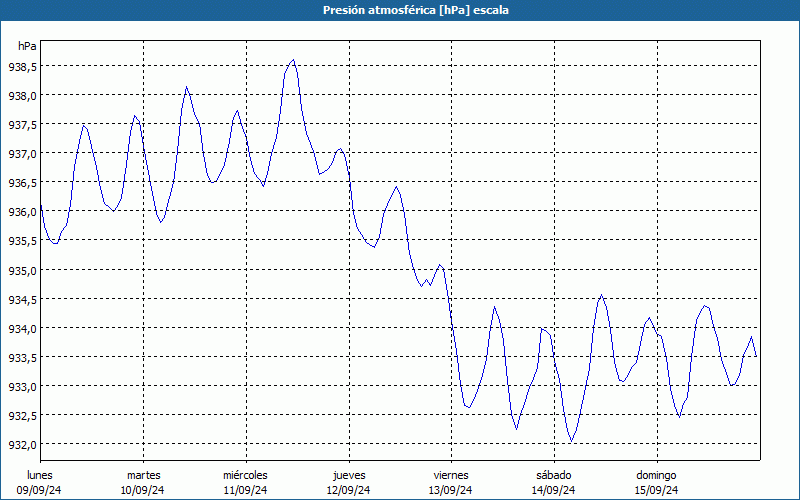The width and height of the screenshot is (800, 500).
Task: Click the 'martes' day label
Action: pyautogui.click(x=143, y=475)
